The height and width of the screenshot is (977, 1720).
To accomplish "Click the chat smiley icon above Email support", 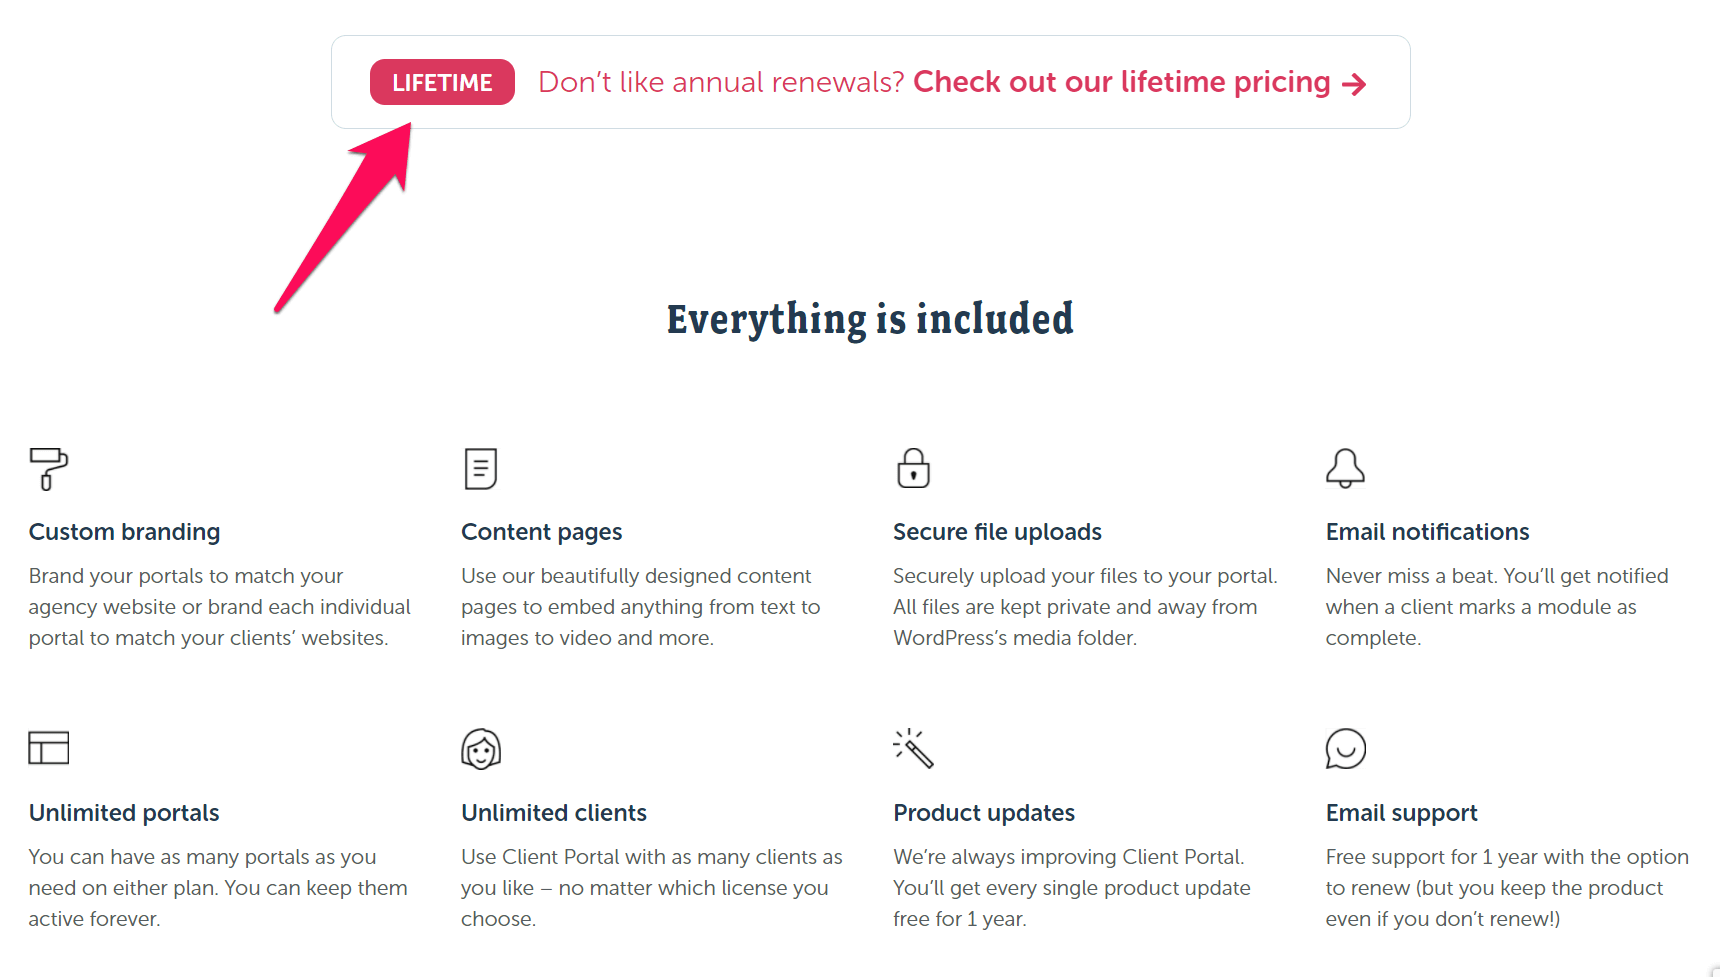I will pos(1345,749).
